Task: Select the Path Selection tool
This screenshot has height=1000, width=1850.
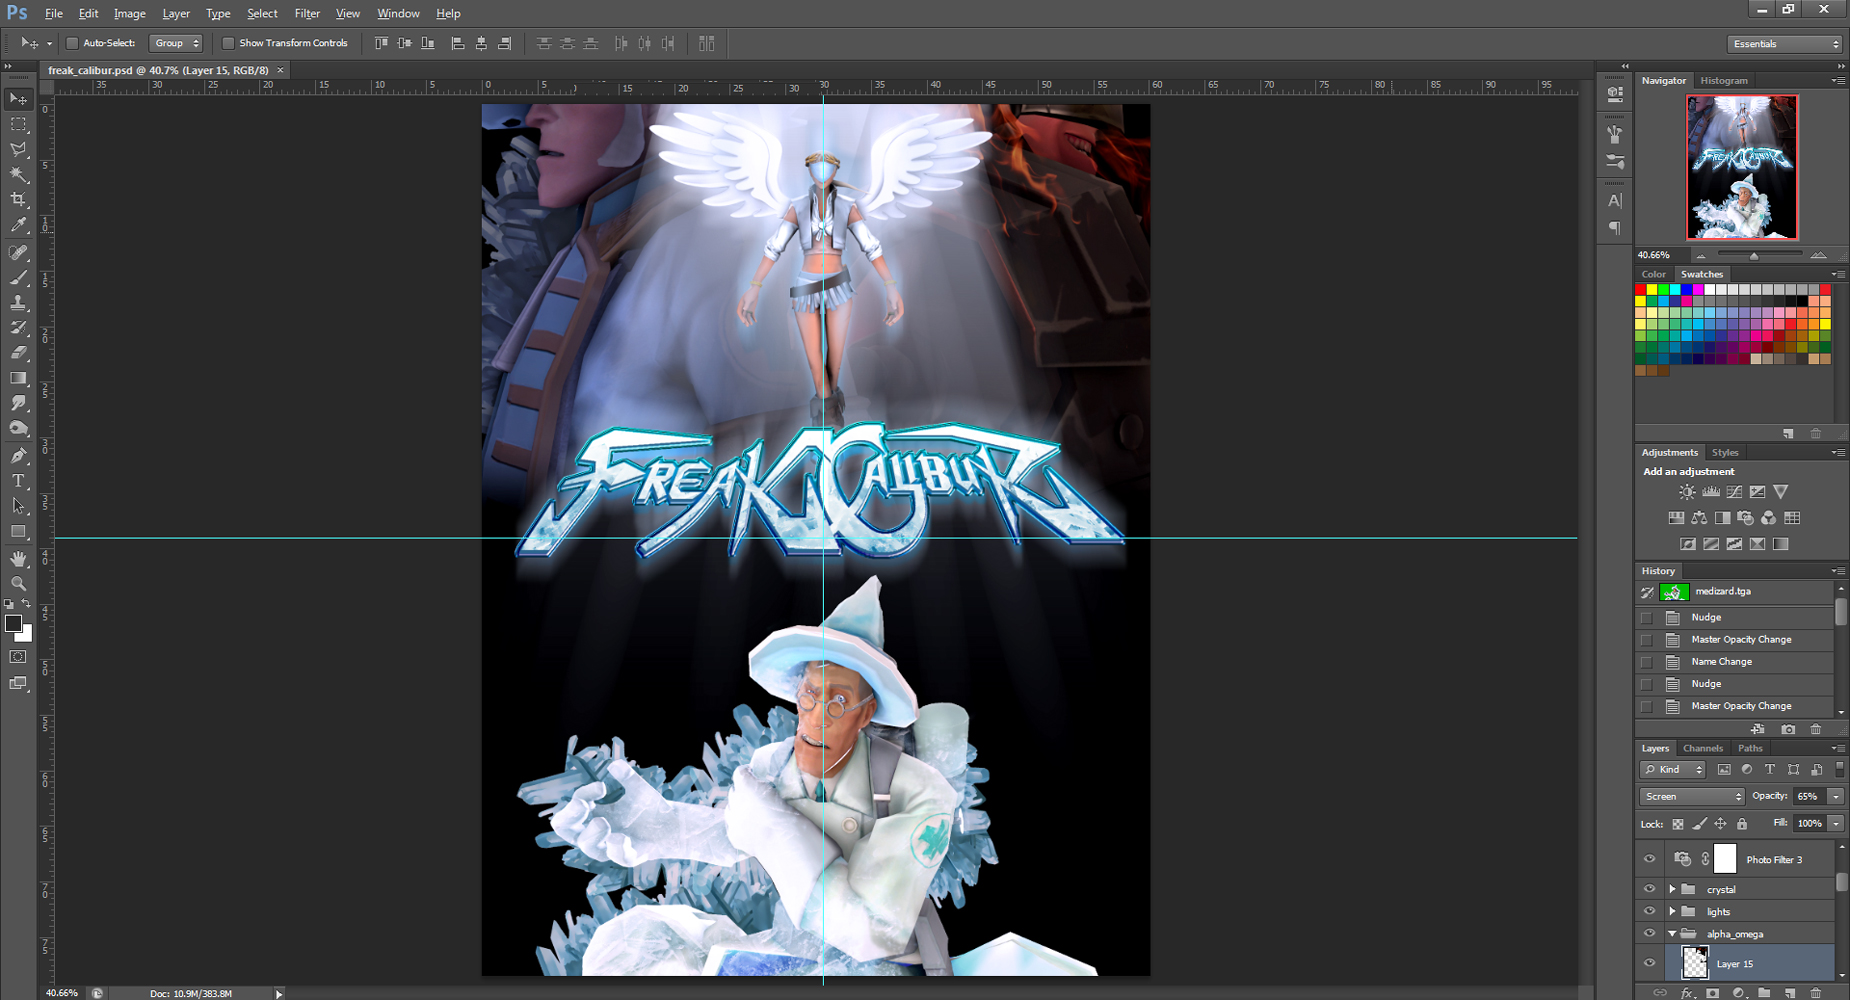Action: 19,506
